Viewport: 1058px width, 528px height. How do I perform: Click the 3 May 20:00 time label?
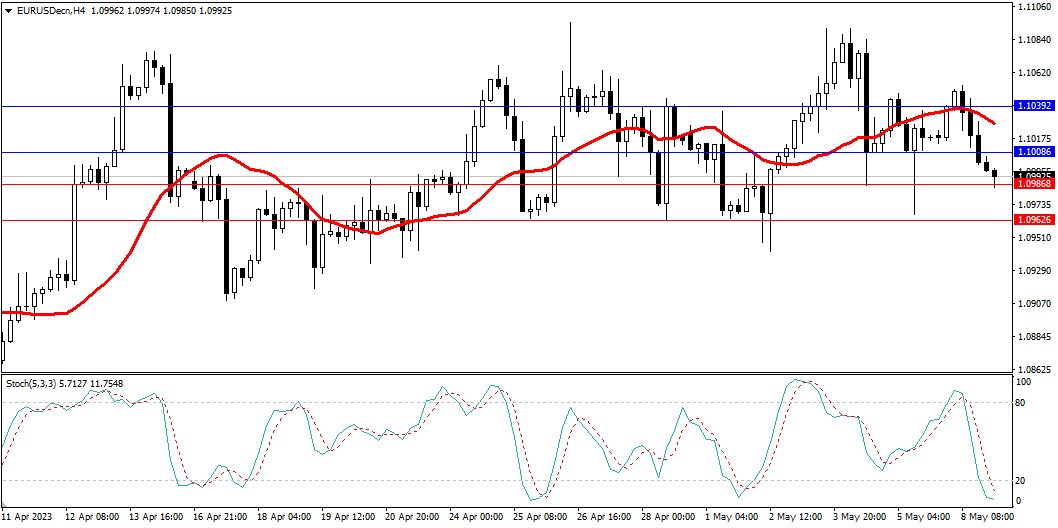click(860, 517)
